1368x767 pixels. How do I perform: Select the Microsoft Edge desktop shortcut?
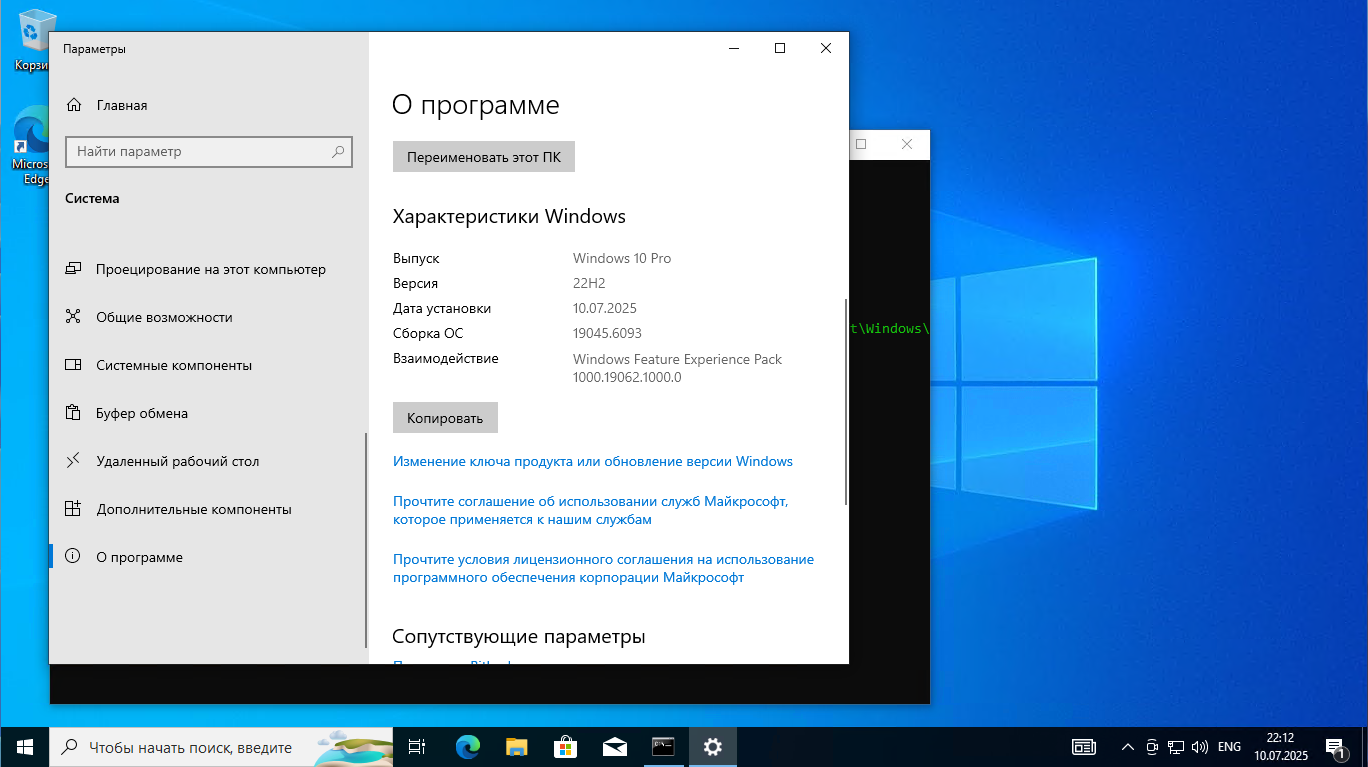pos(31,147)
